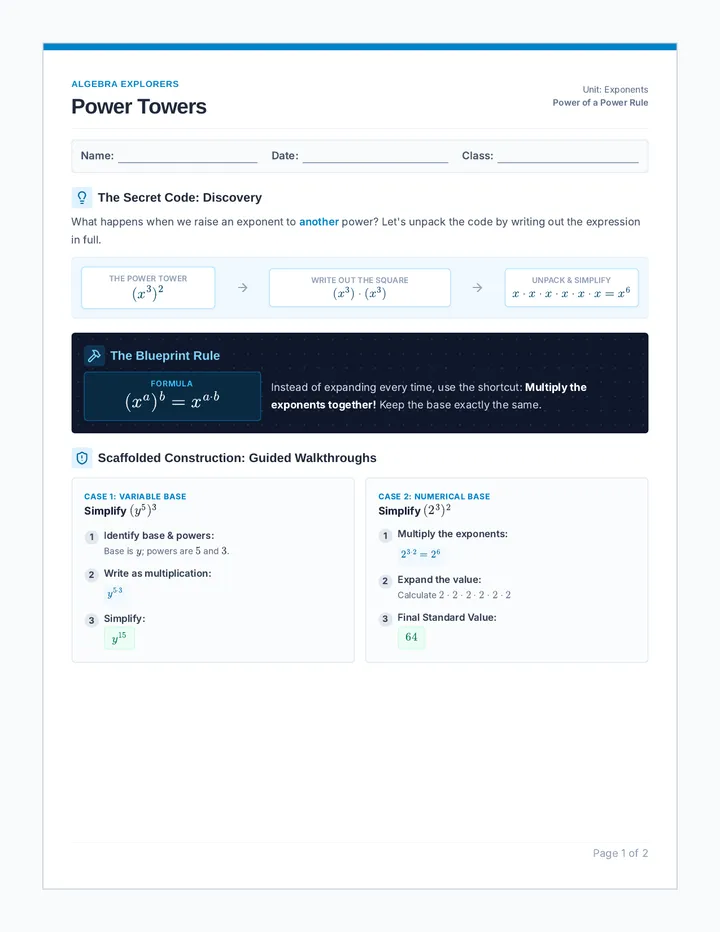Click the Date blank line
This screenshot has width=720, height=932.
coord(375,156)
